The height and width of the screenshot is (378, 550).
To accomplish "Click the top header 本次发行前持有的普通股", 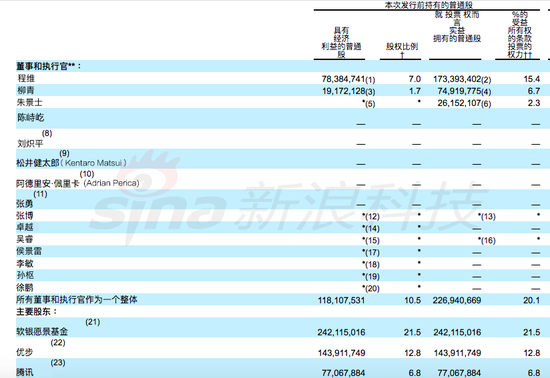I will (429, 5).
